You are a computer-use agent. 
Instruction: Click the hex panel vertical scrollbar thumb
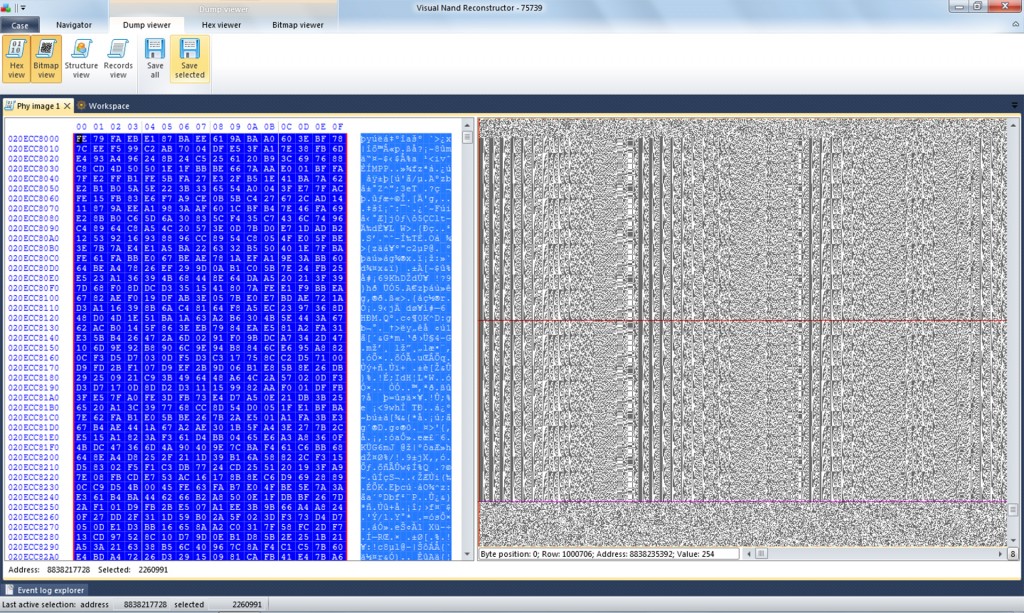[467, 137]
